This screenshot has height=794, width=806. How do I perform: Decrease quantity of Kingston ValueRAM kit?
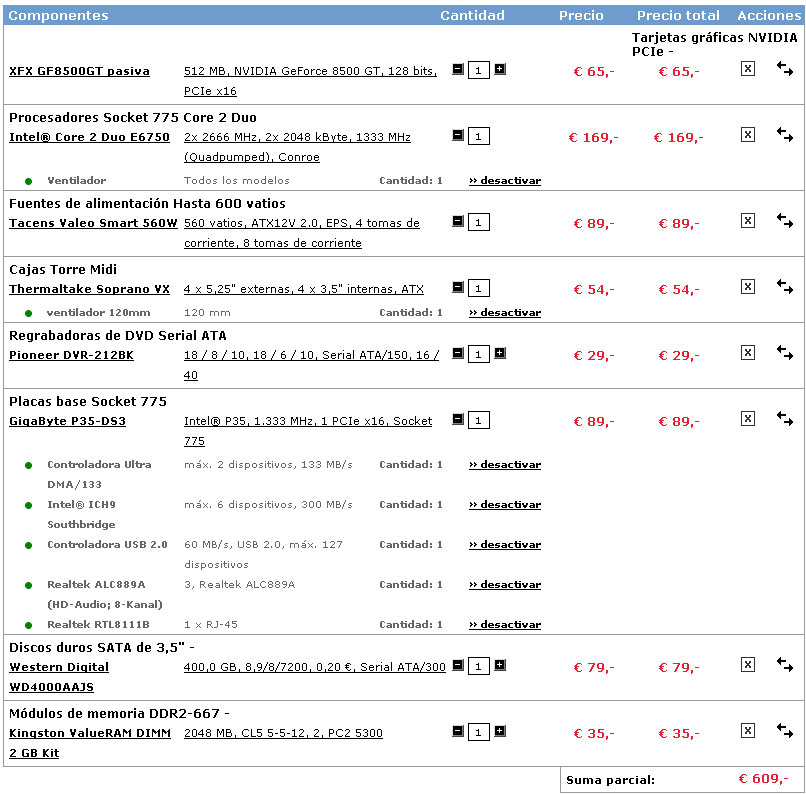coord(458,731)
